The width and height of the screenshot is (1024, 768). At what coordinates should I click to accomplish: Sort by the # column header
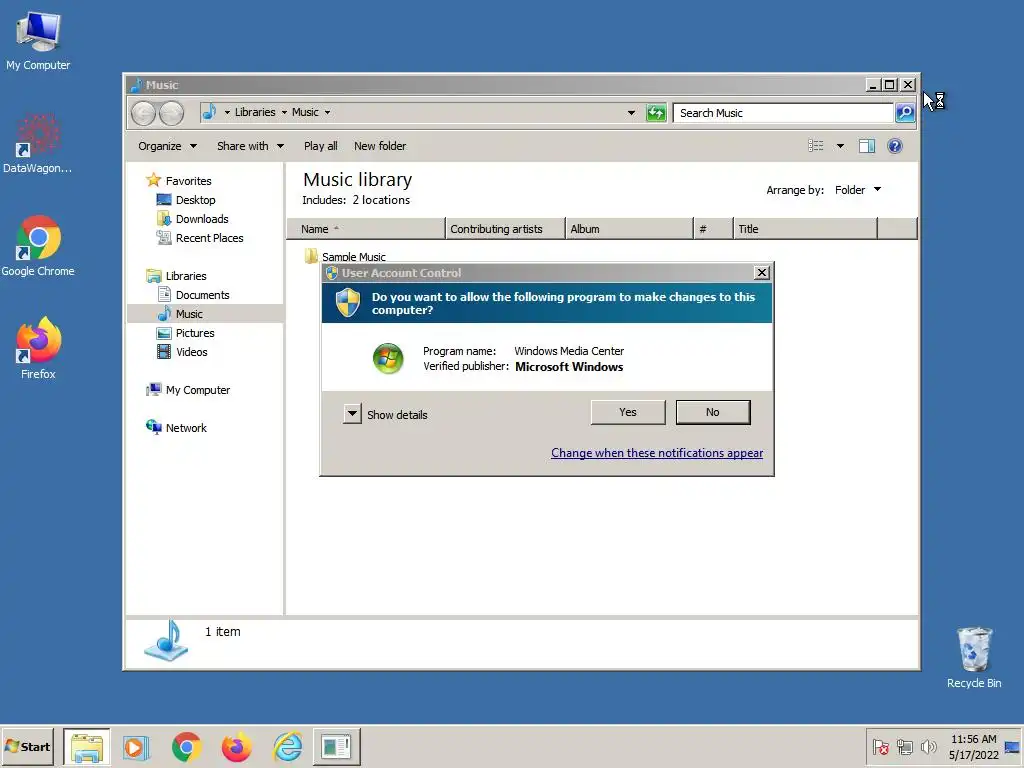pos(713,229)
